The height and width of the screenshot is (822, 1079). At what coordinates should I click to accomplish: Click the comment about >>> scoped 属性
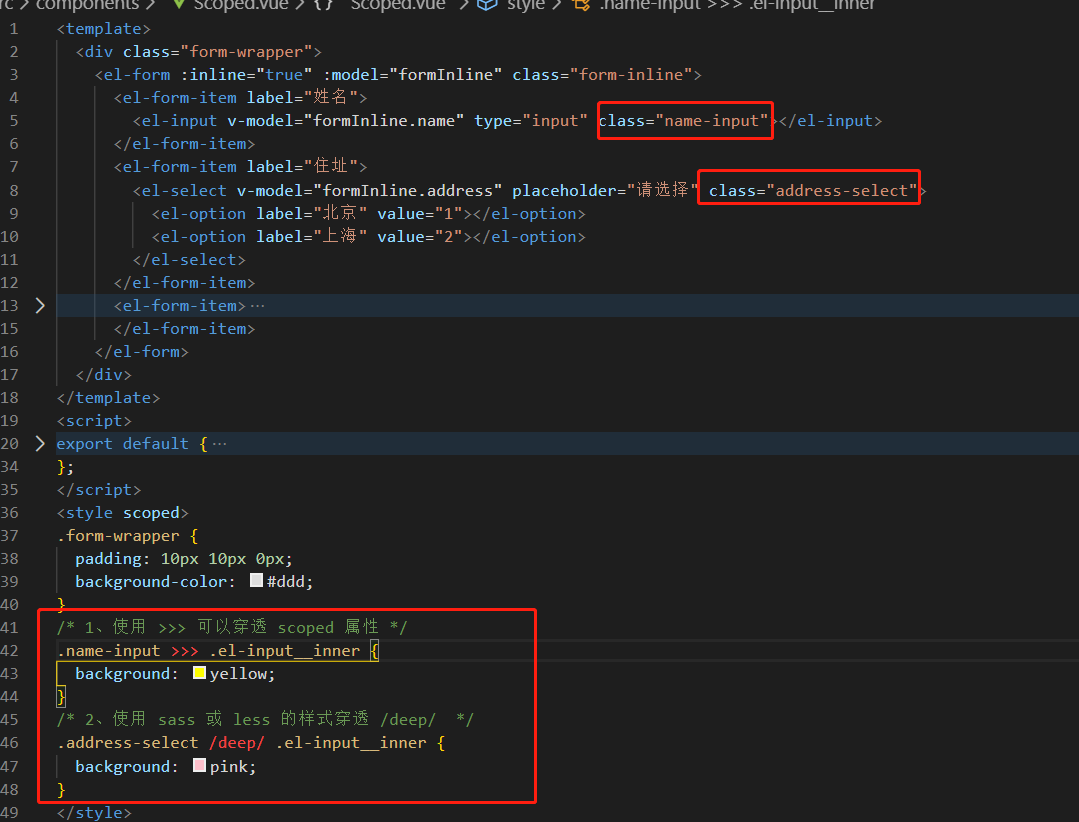click(x=232, y=627)
